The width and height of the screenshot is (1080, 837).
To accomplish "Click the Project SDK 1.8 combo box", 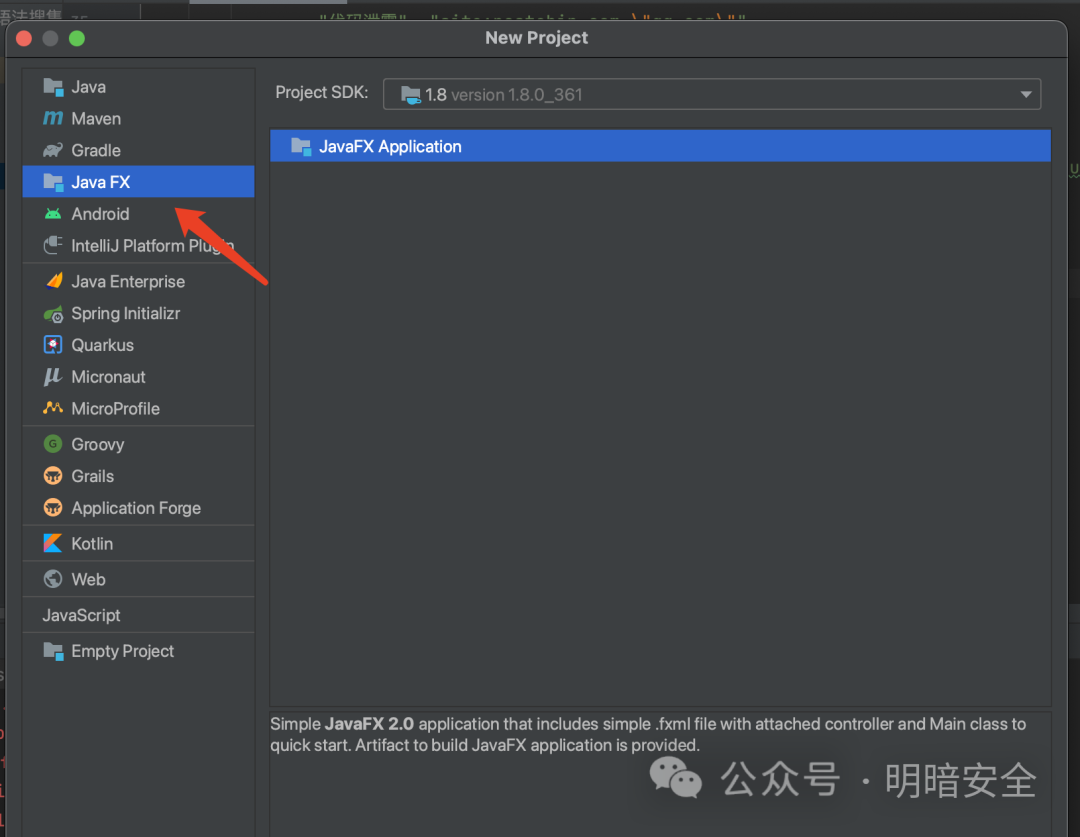I will click(700, 95).
